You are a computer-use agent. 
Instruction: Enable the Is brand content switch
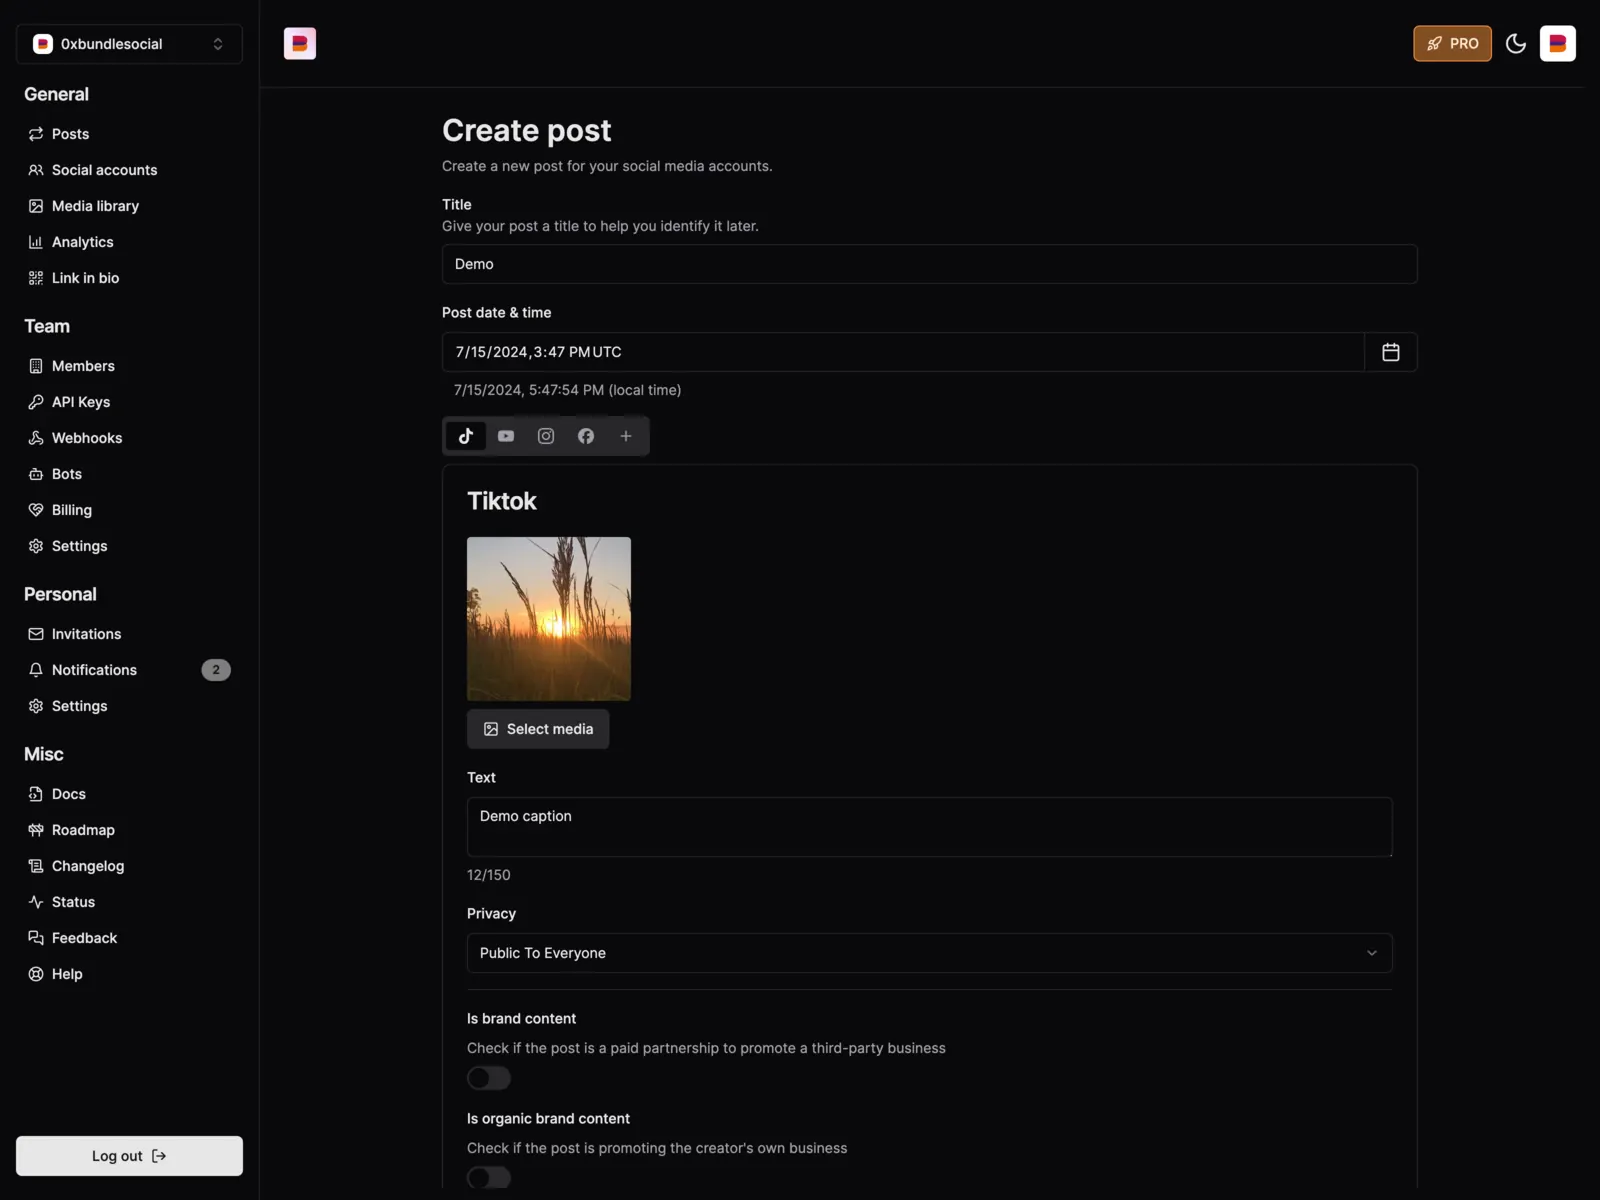489,1078
